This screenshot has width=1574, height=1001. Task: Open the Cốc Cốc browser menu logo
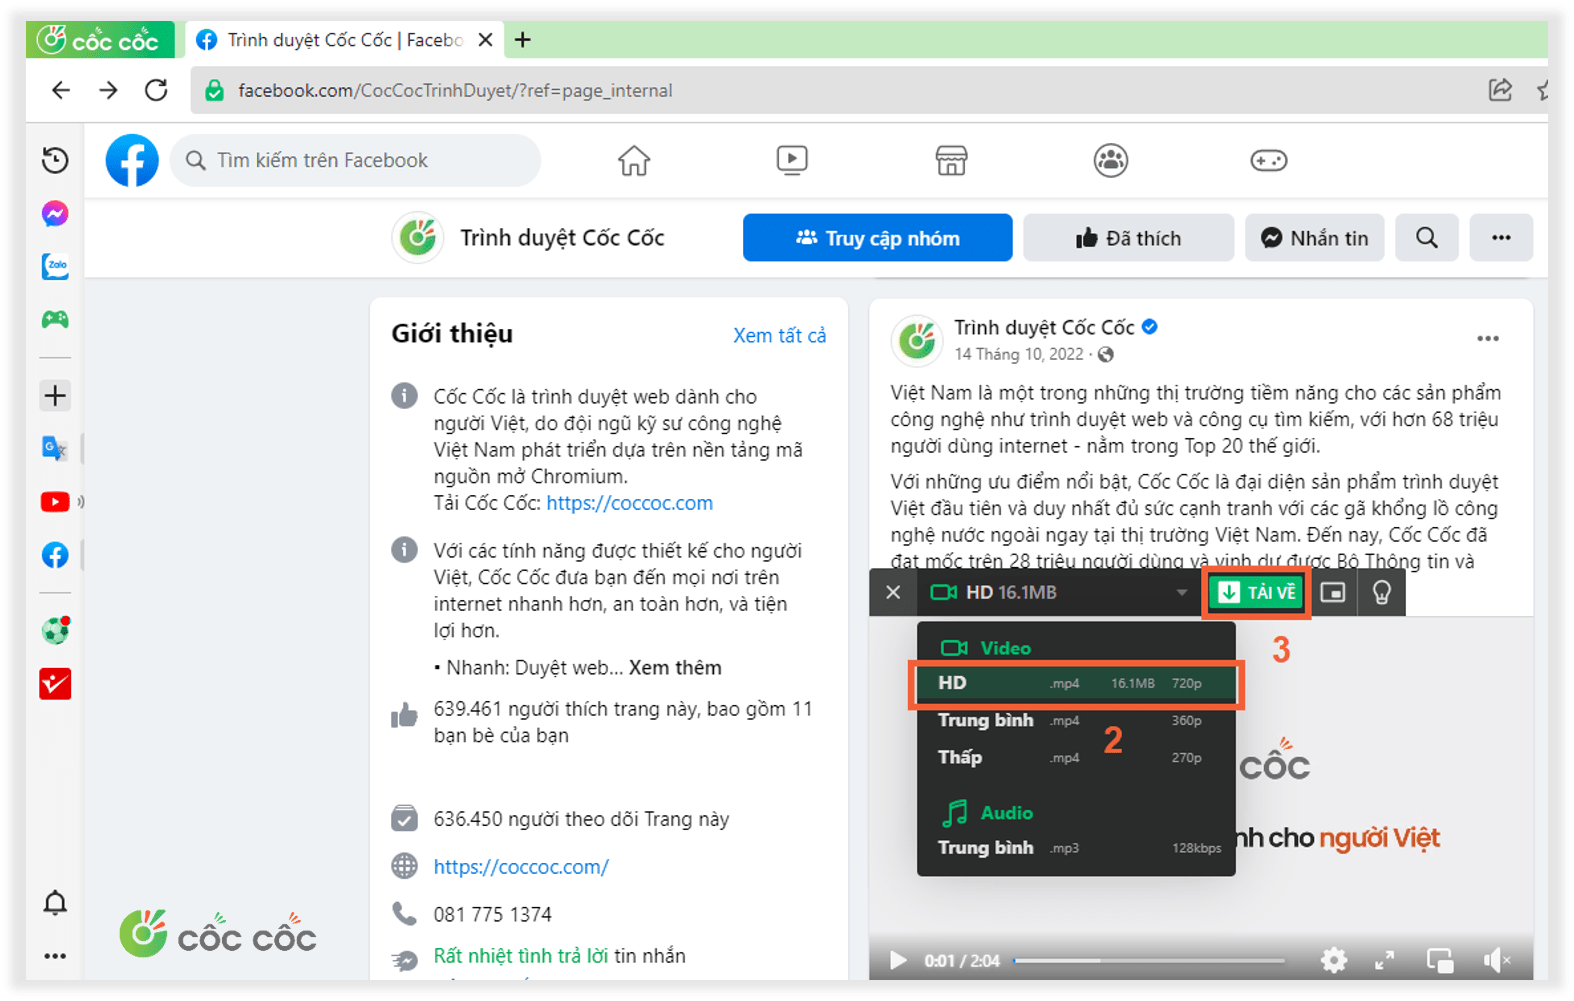(99, 40)
